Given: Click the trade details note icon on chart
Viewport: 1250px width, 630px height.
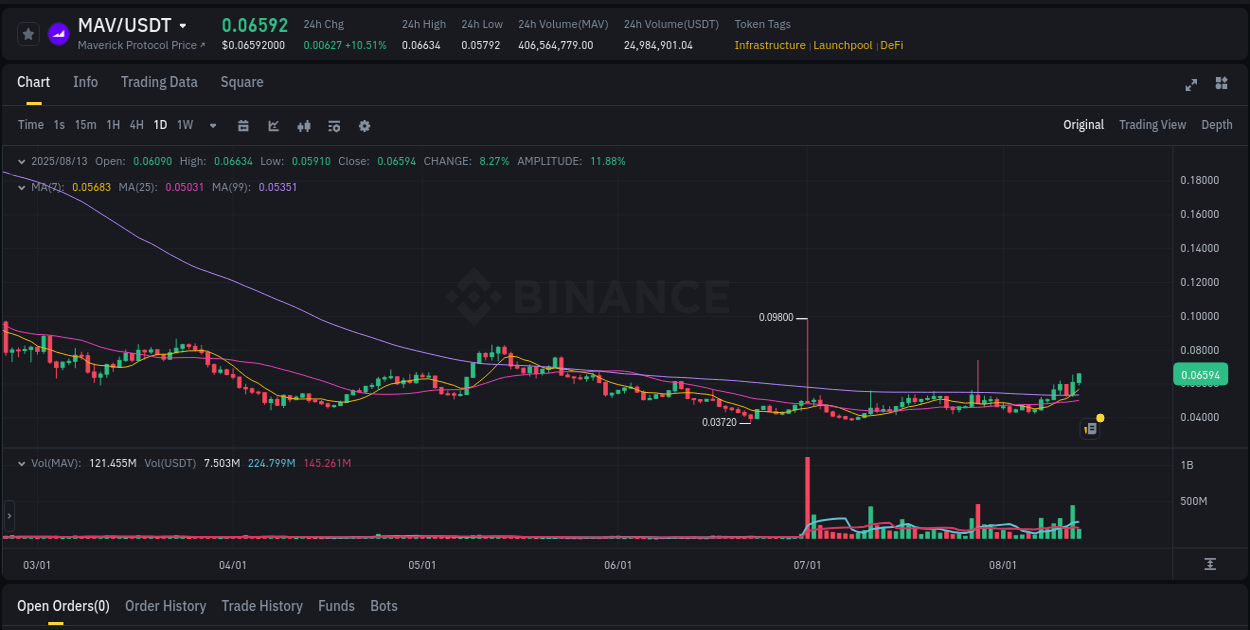Looking at the screenshot, I should pyautogui.click(x=1090, y=428).
